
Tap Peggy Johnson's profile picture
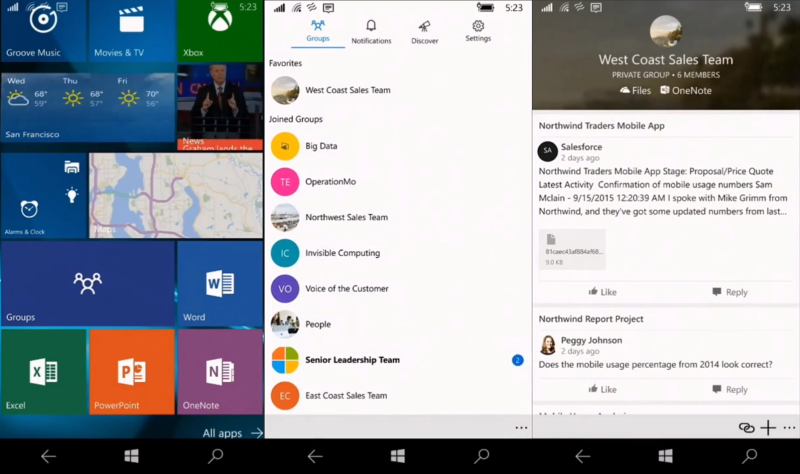click(x=547, y=345)
